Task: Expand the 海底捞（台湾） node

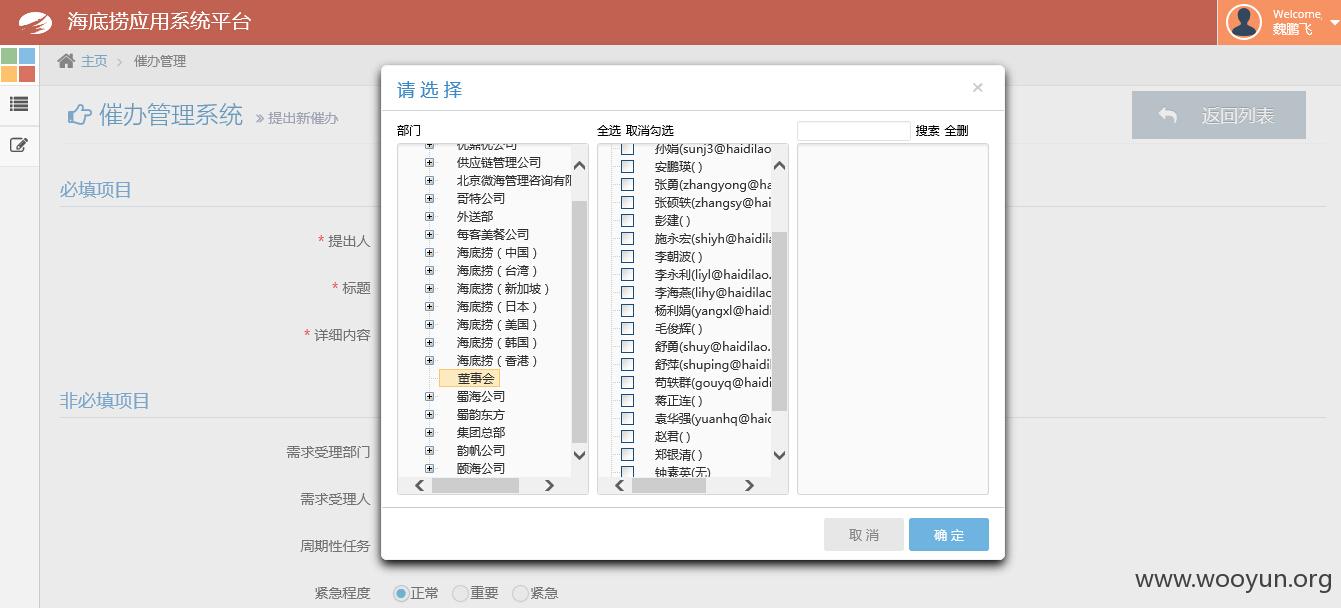Action: click(429, 270)
